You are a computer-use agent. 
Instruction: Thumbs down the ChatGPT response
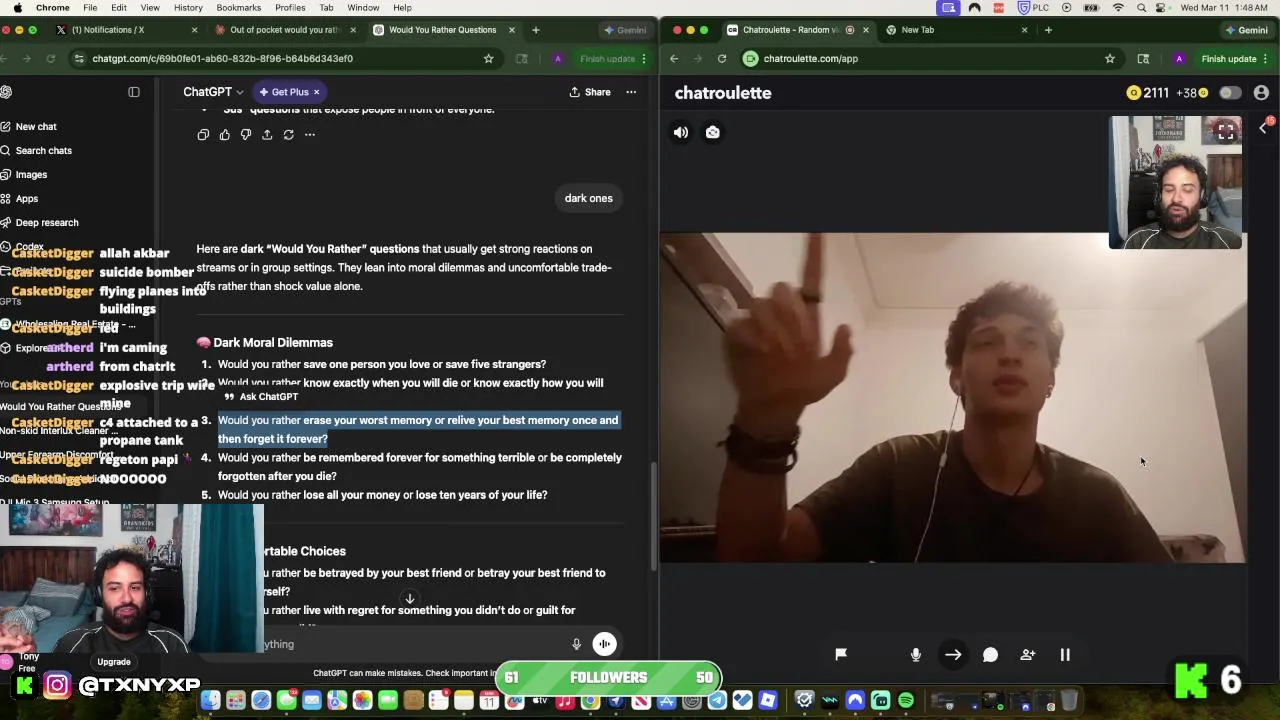coord(246,135)
